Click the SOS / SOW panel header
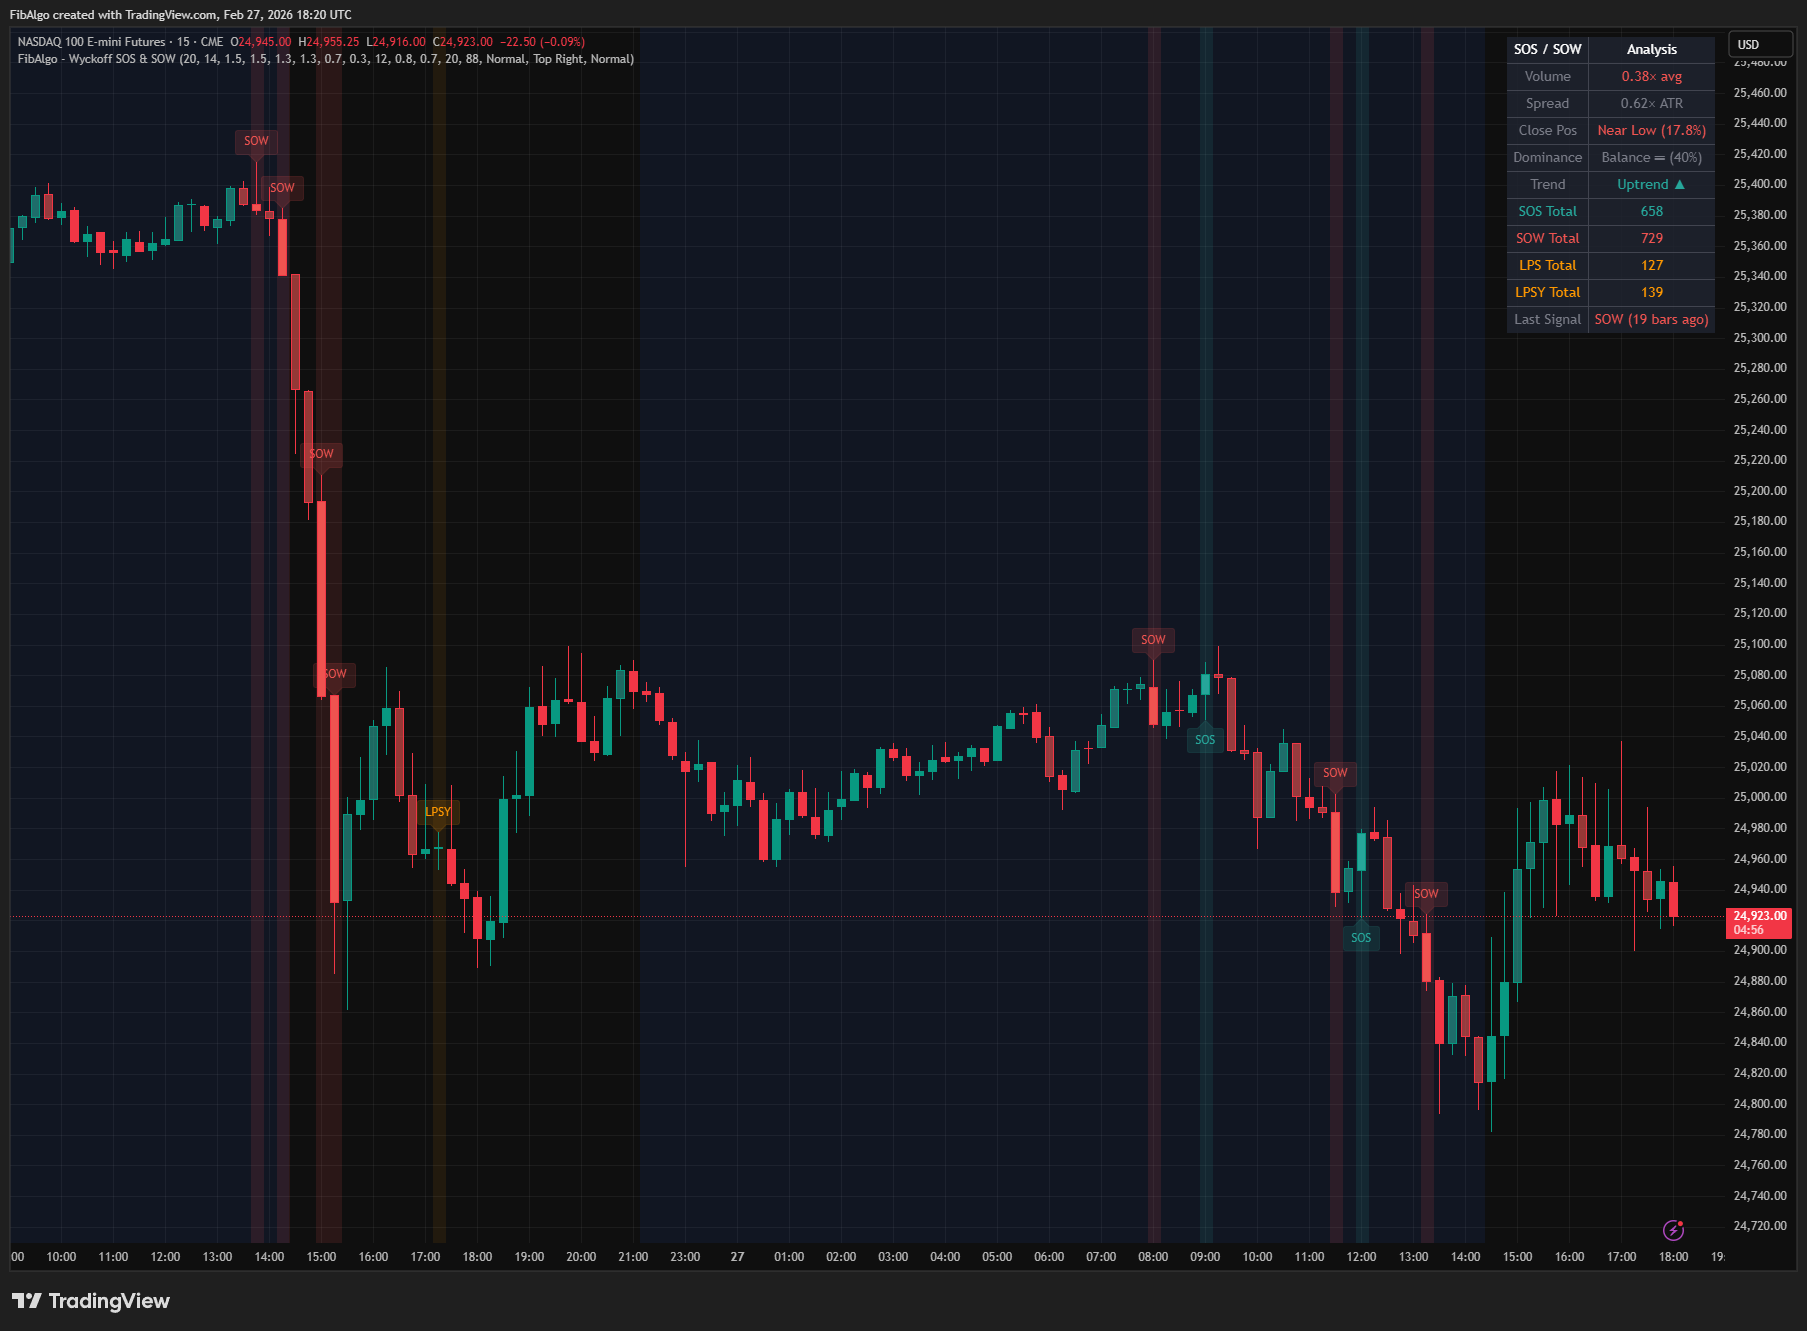The image size is (1807, 1331). tap(1546, 48)
